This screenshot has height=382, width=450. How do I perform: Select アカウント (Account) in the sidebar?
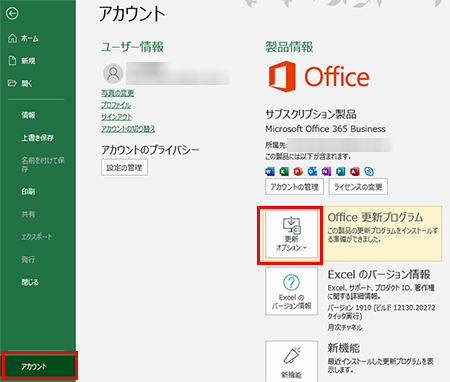click(39, 366)
